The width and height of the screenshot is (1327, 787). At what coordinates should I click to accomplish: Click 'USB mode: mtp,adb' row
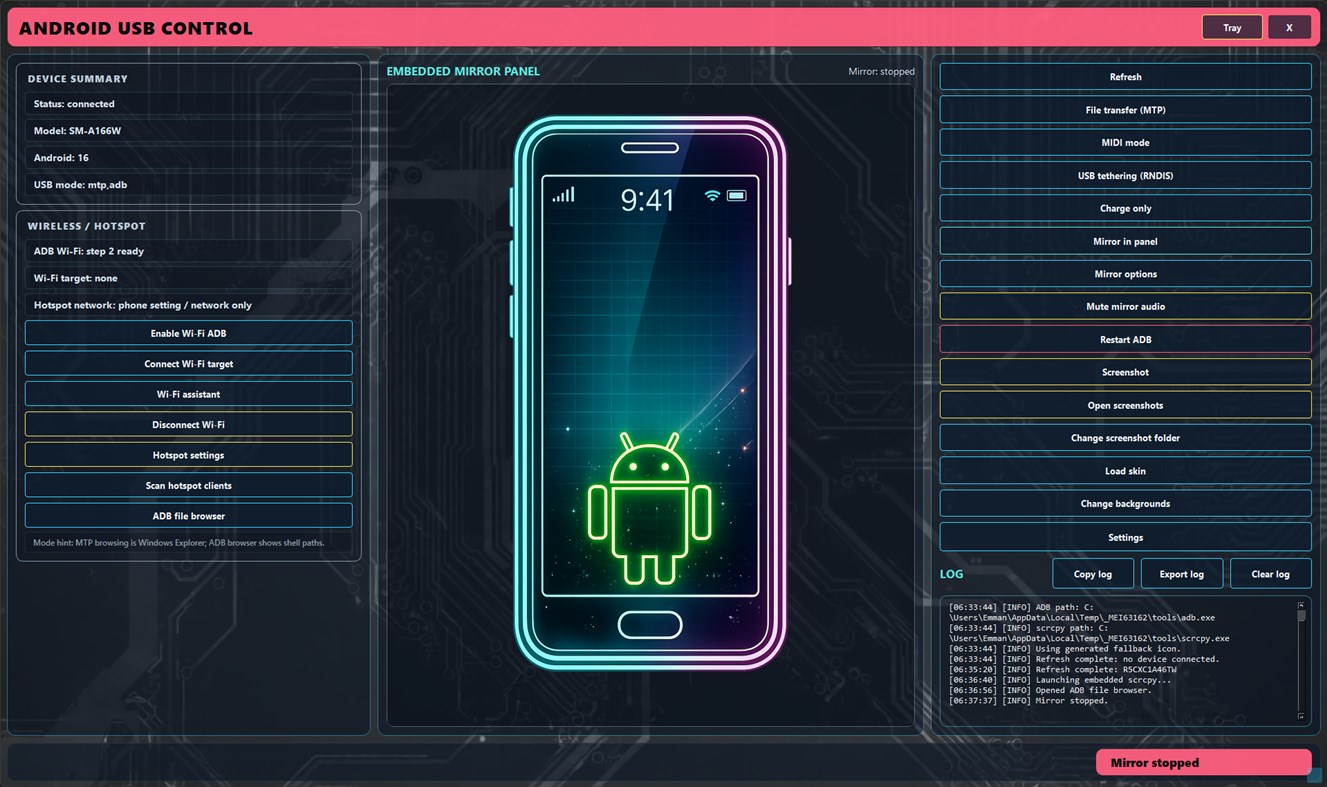pos(189,185)
